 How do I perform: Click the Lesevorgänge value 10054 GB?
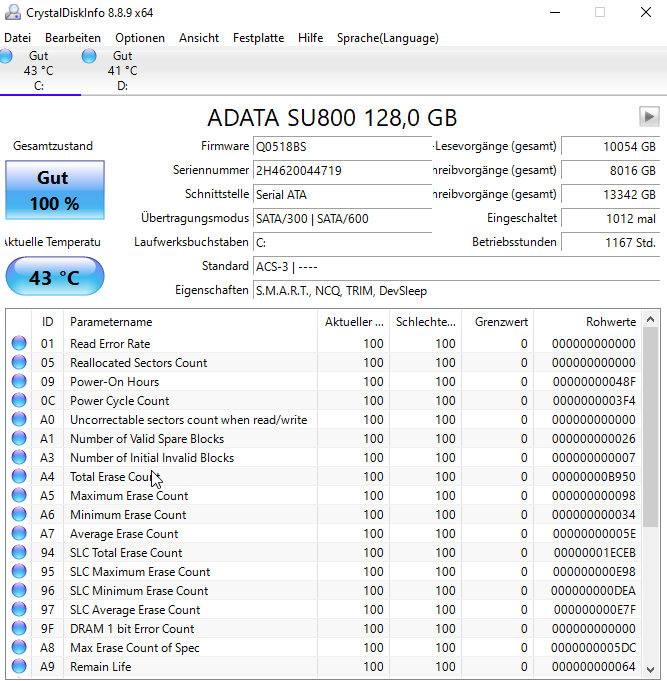point(611,147)
